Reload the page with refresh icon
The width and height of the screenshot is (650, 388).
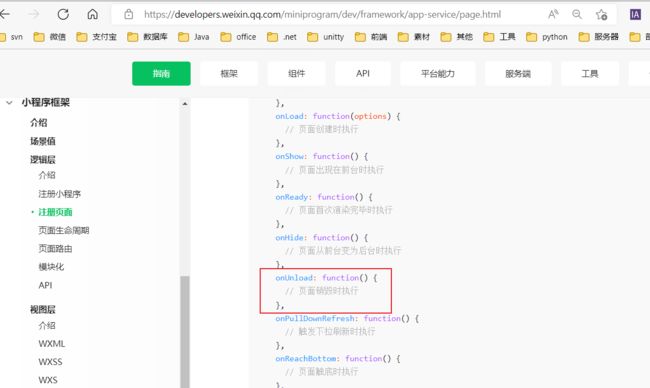point(63,15)
